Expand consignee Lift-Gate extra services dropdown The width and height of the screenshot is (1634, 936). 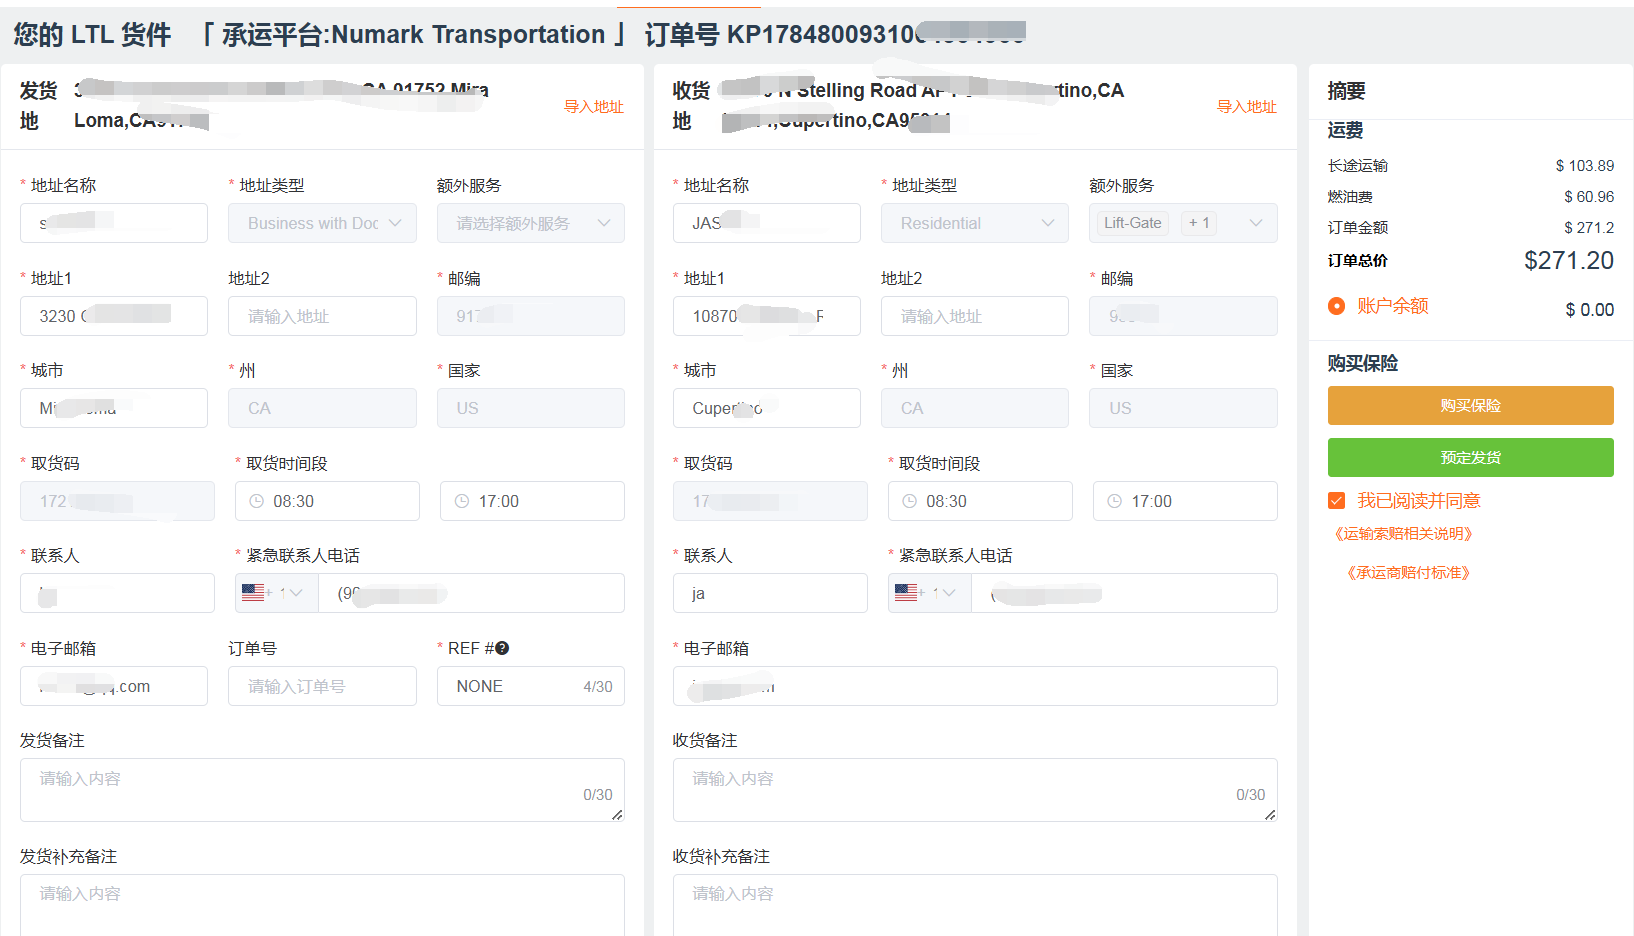click(1183, 223)
